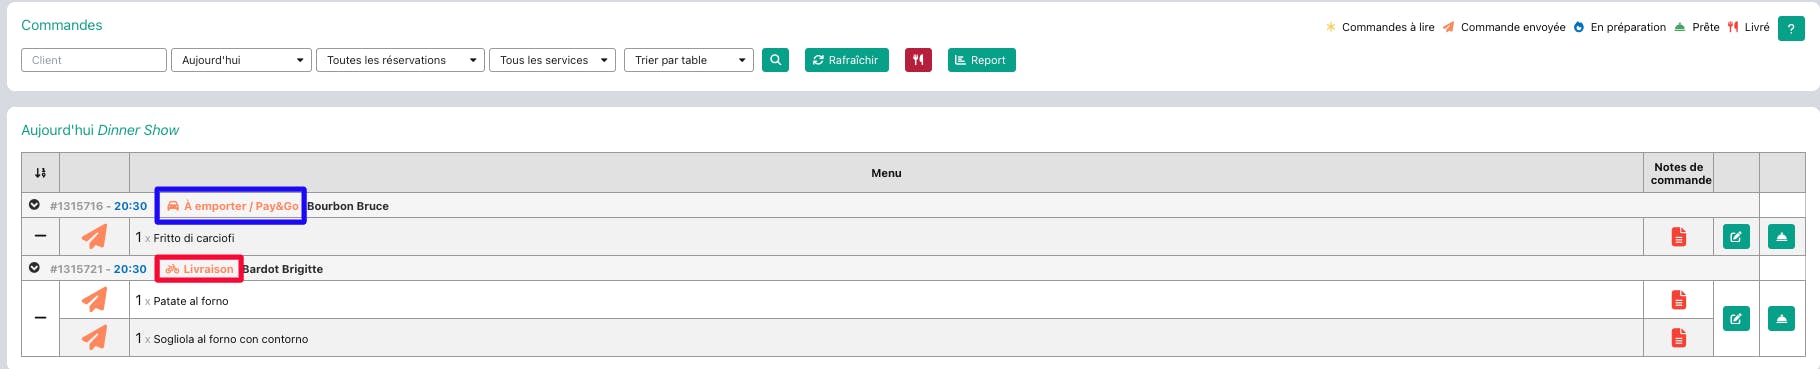
Task: Open order note for Fritto di carciofi
Action: pyautogui.click(x=1679, y=237)
